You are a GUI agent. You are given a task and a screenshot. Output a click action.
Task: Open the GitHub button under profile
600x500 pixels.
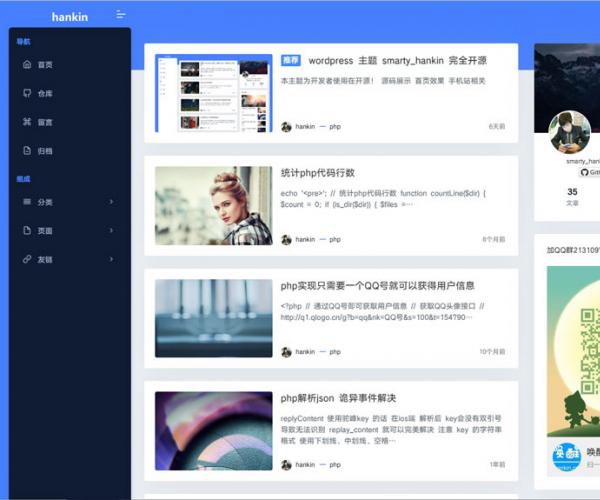590,173
